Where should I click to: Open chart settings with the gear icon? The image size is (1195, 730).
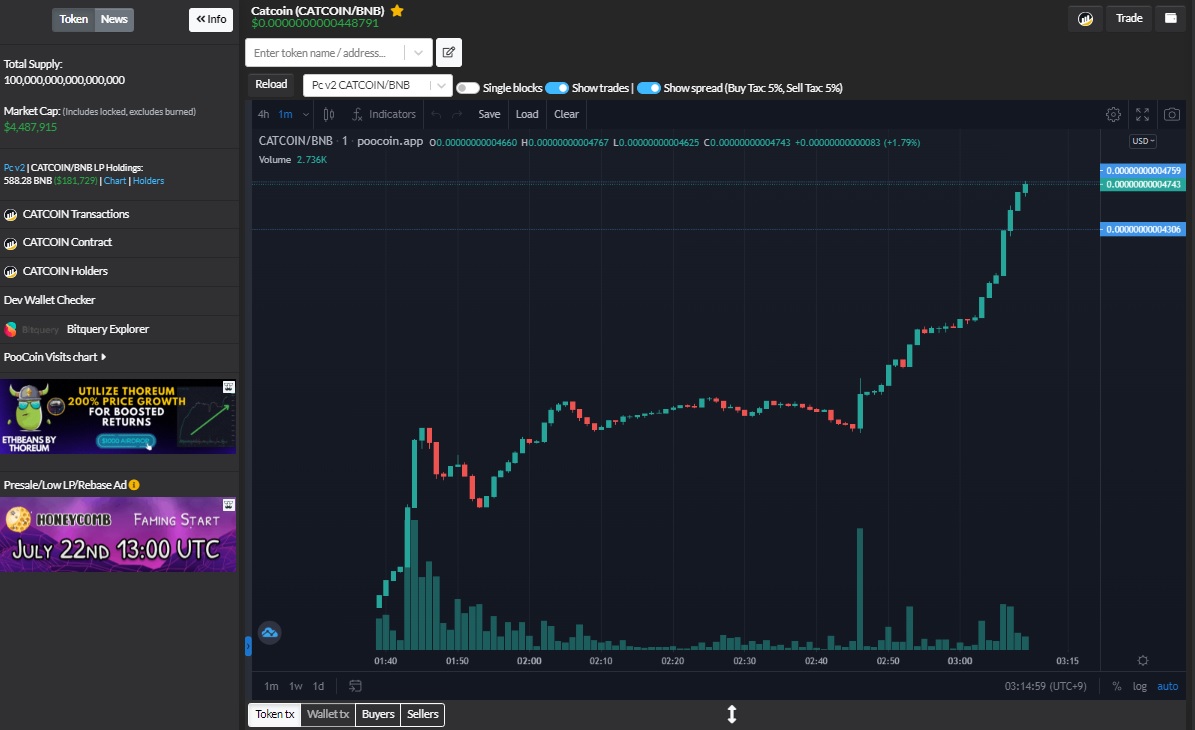pyautogui.click(x=1113, y=114)
